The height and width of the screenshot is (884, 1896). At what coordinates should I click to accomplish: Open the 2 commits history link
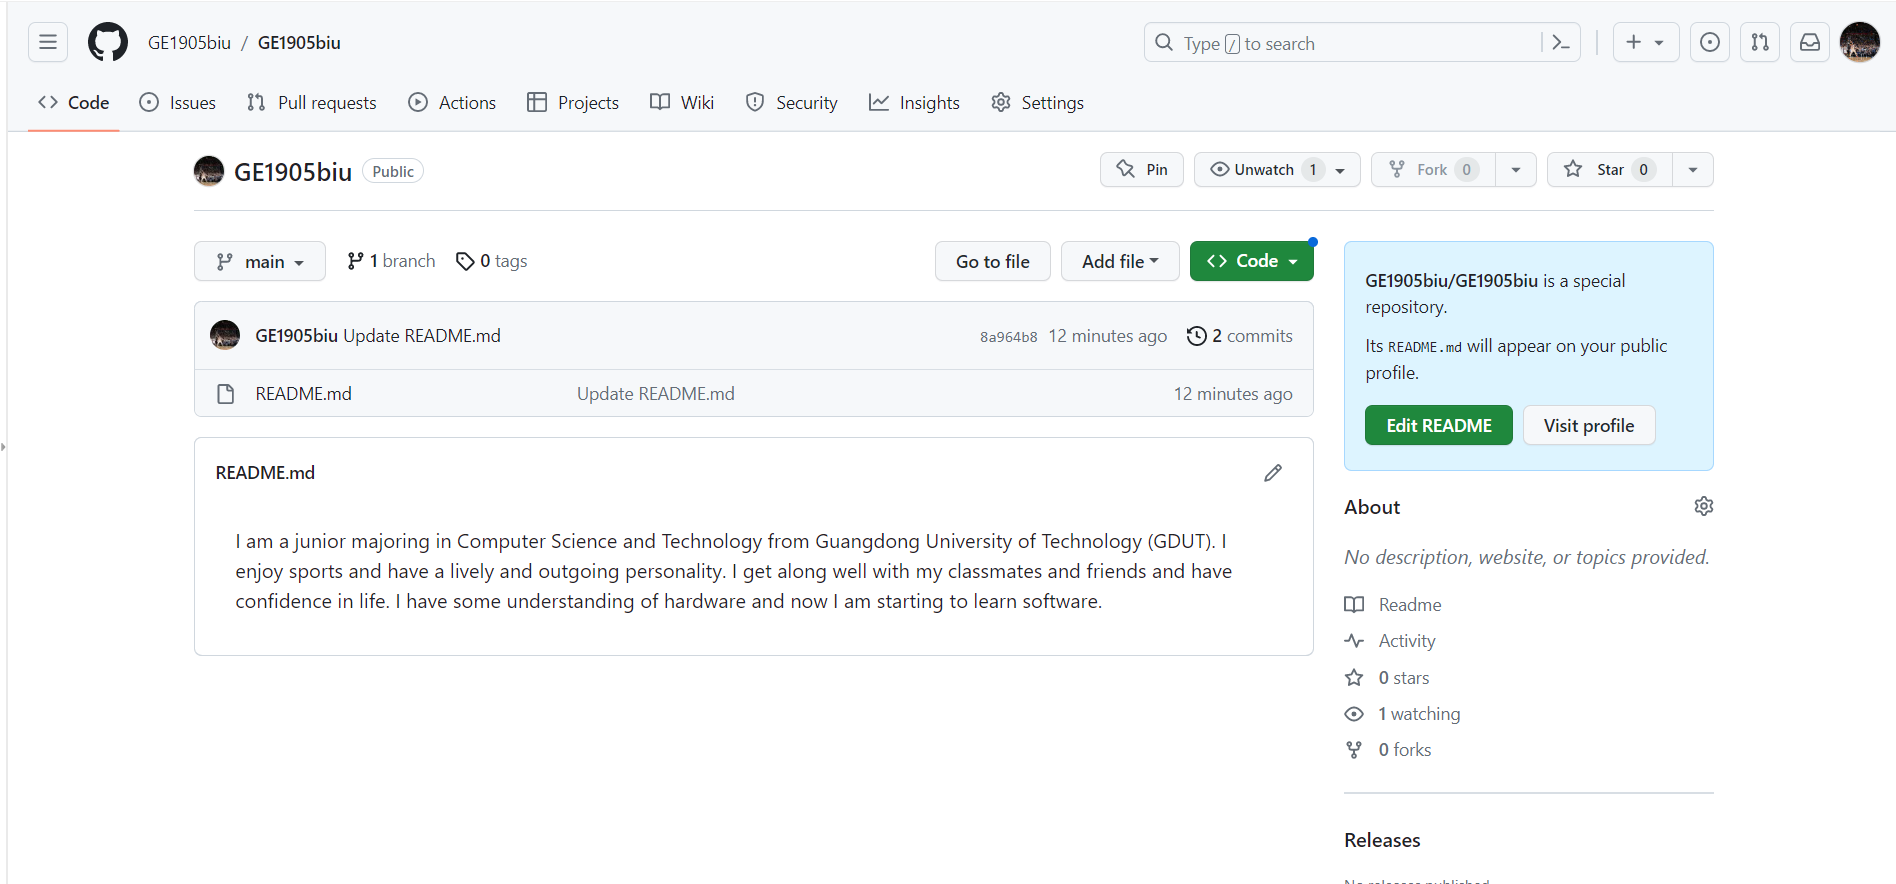click(1240, 337)
